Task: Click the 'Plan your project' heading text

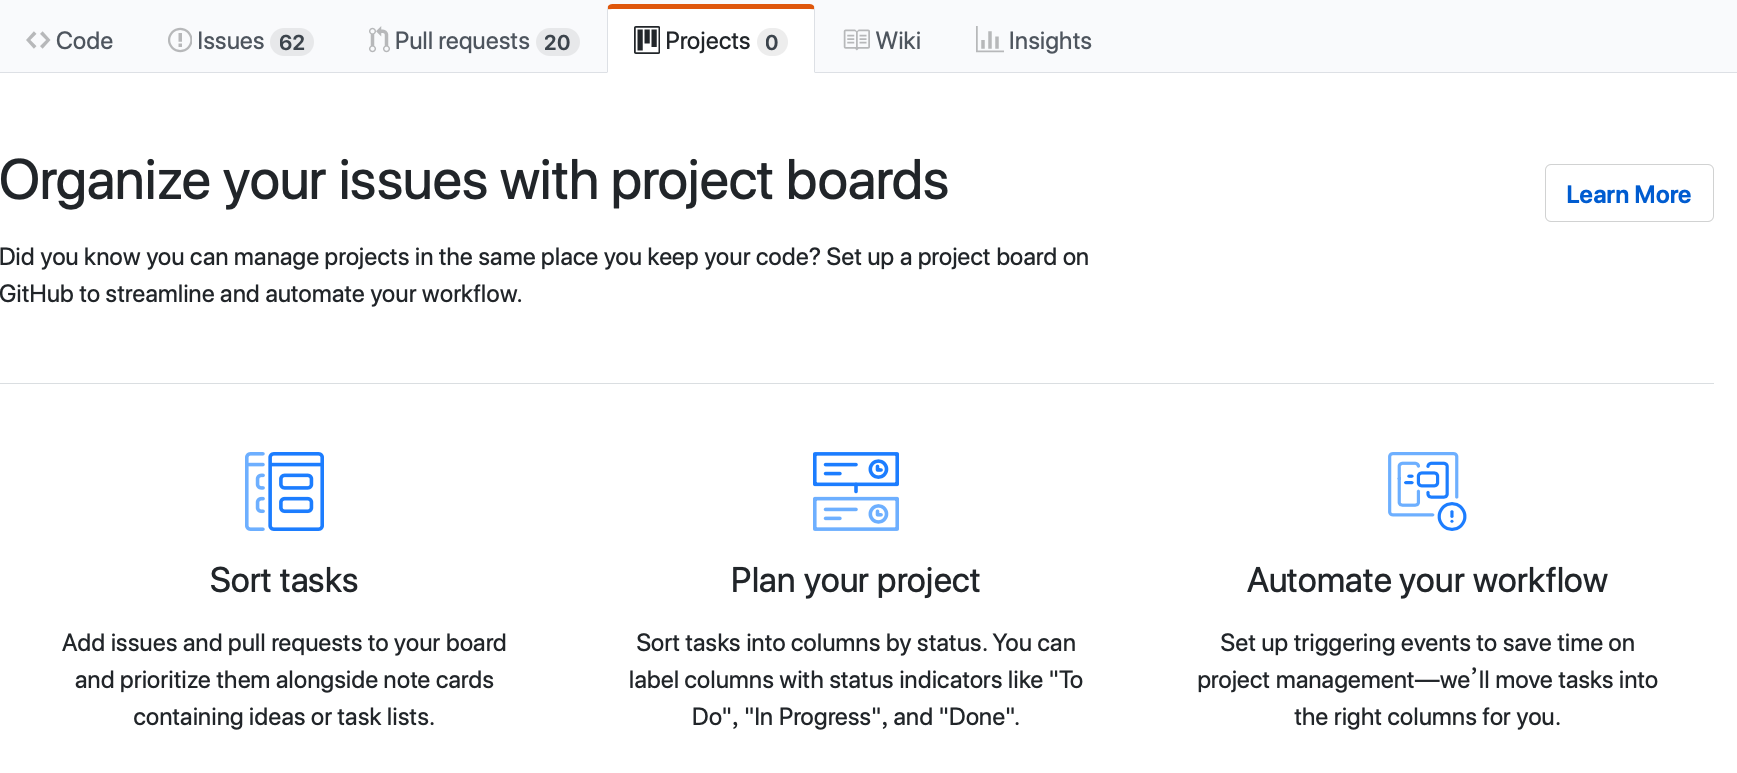Action: [855, 581]
